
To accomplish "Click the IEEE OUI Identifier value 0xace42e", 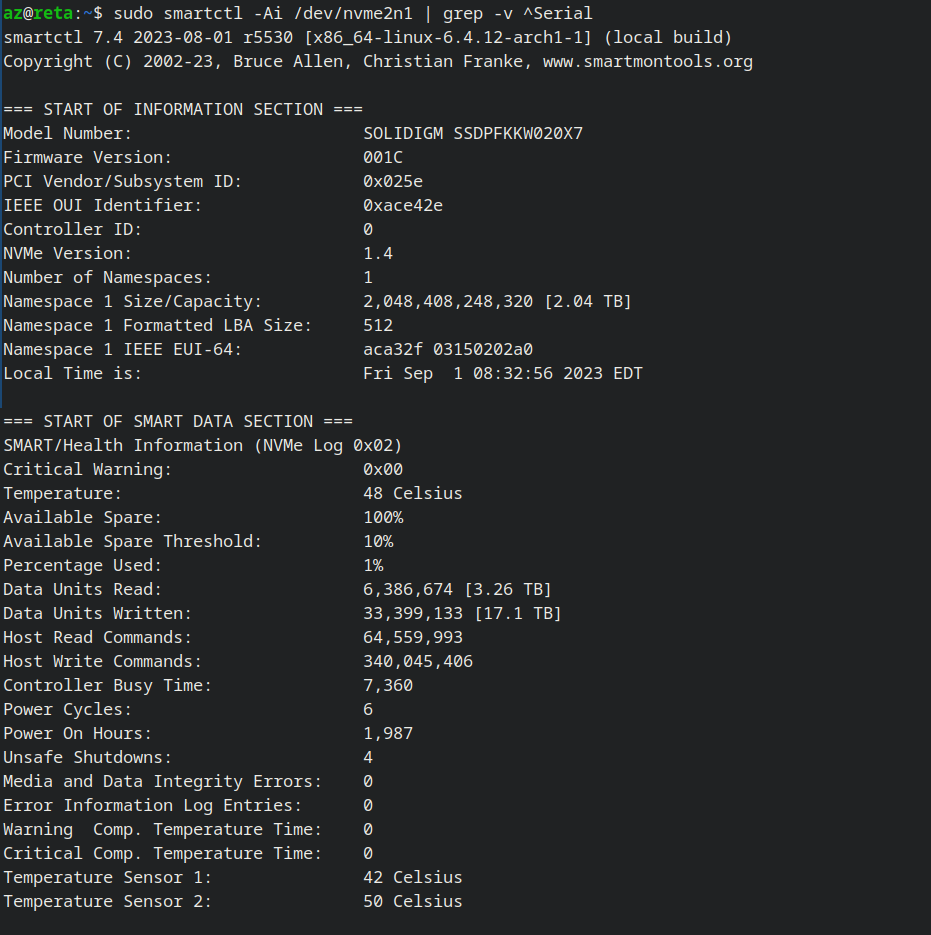I will [403, 205].
